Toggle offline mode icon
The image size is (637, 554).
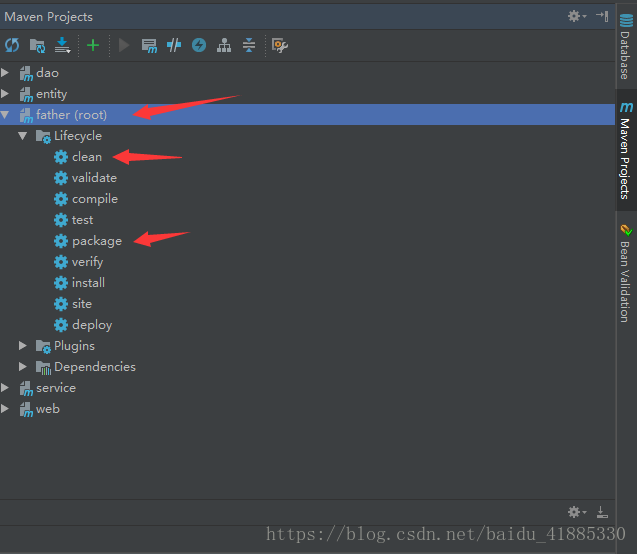tap(174, 45)
